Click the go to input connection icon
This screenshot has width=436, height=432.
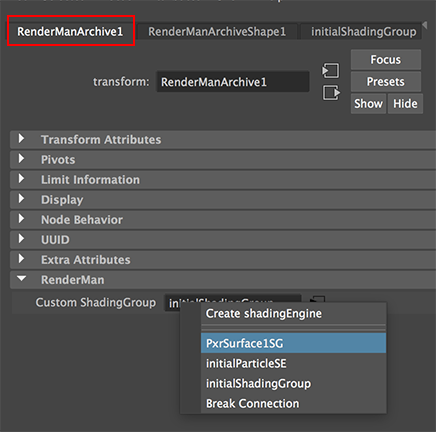[x=331, y=70]
